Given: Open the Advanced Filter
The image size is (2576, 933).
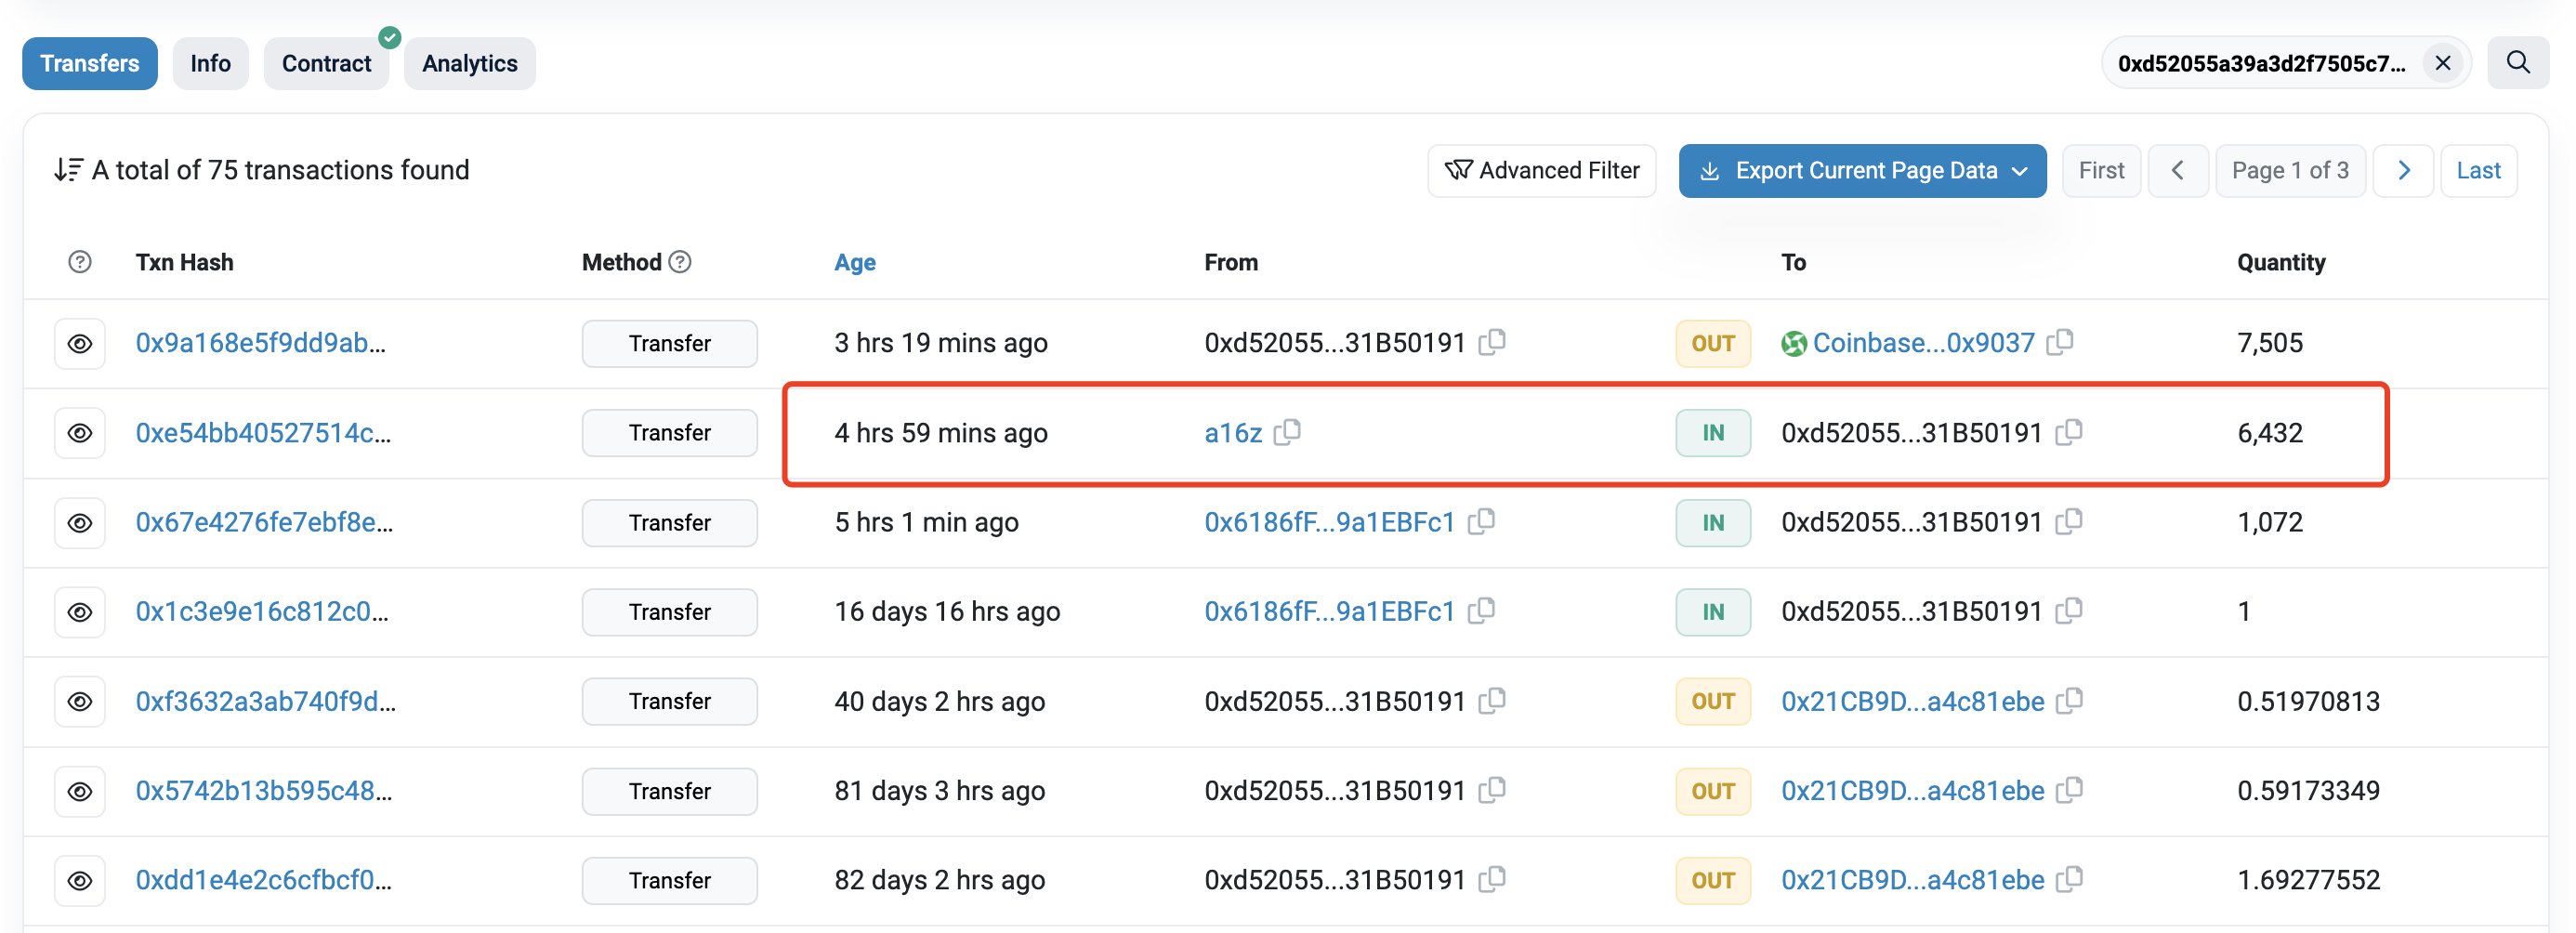Looking at the screenshot, I should pyautogui.click(x=1541, y=170).
